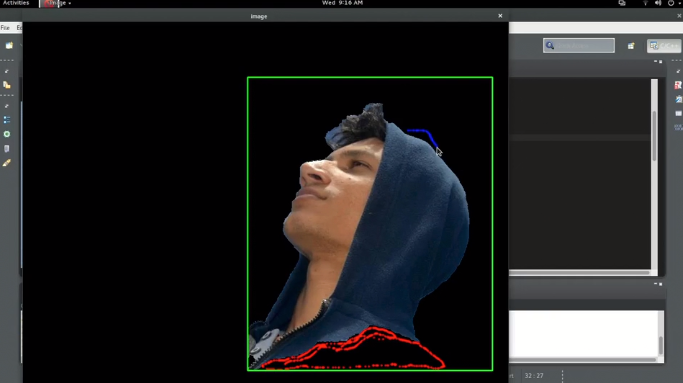Image resolution: width=683 pixels, height=383 pixels.
Task: Click the gray document icon in left sidebar
Action: point(7,149)
